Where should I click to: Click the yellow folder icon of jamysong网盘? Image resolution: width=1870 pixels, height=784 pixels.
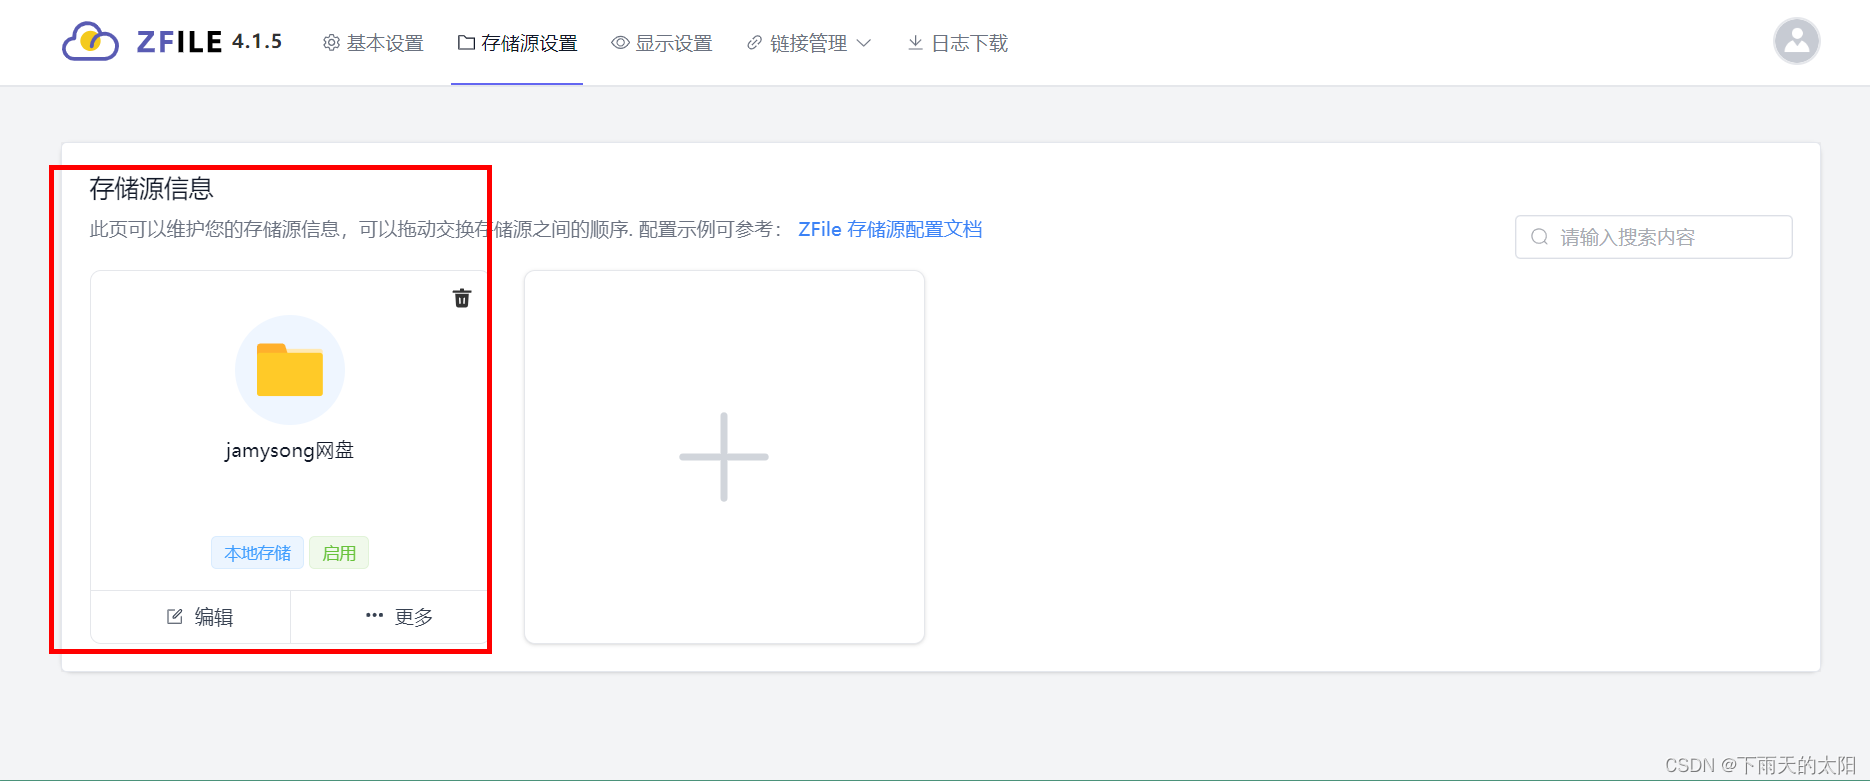(290, 370)
